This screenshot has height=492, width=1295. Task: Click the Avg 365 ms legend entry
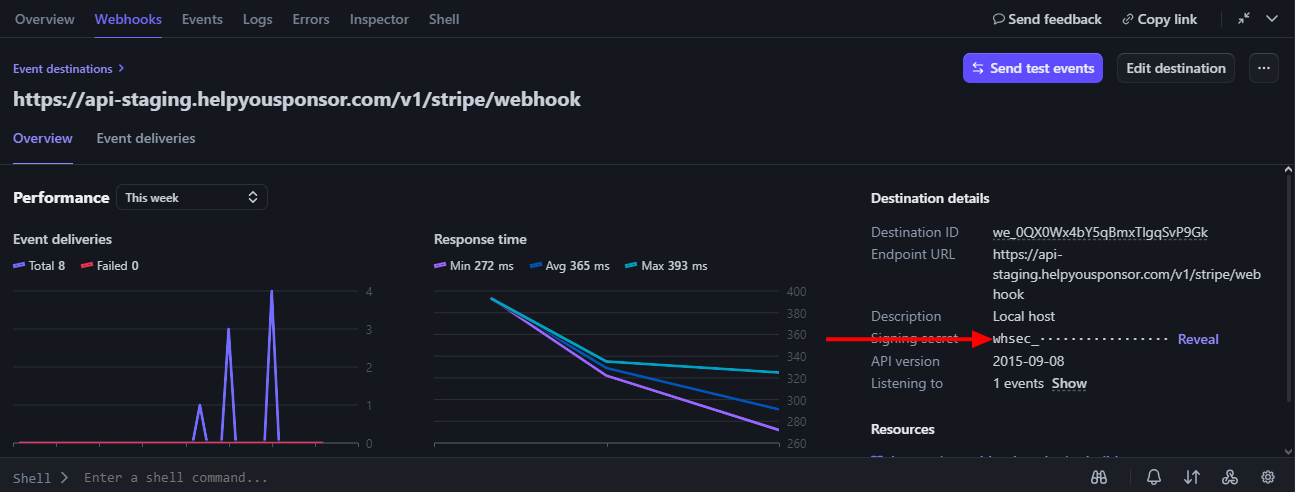(569, 265)
